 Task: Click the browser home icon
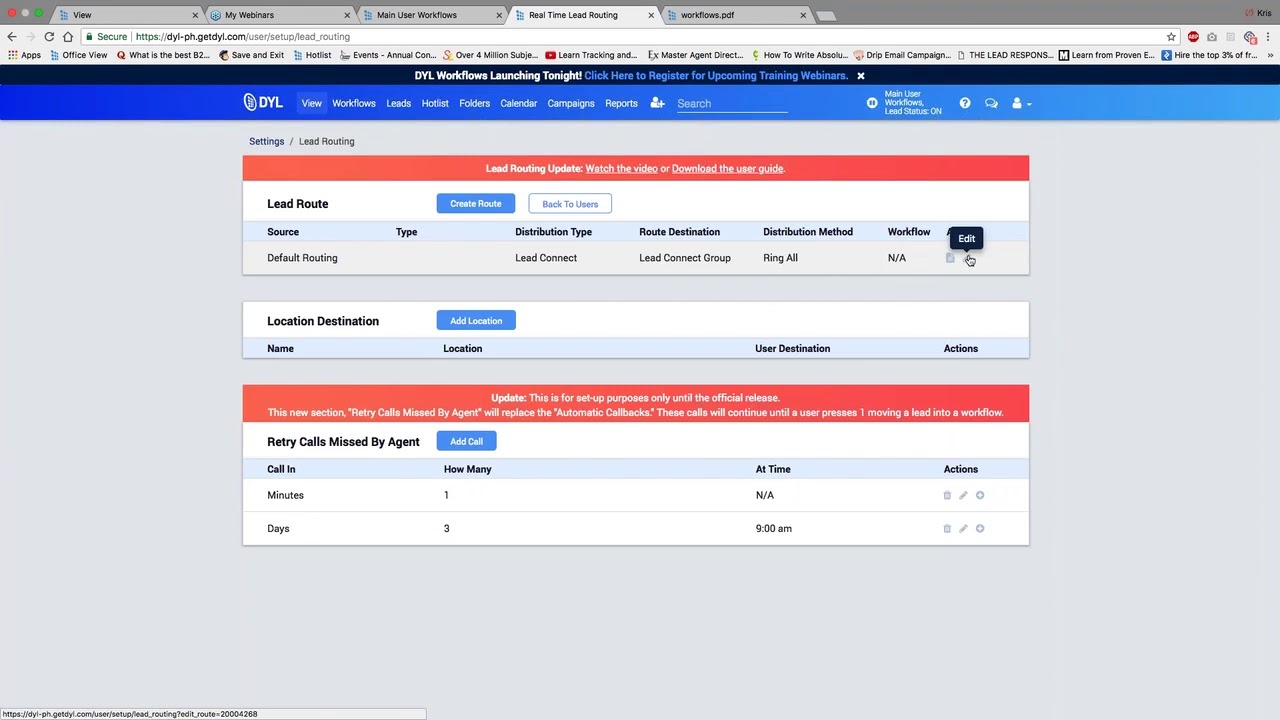[68, 36]
